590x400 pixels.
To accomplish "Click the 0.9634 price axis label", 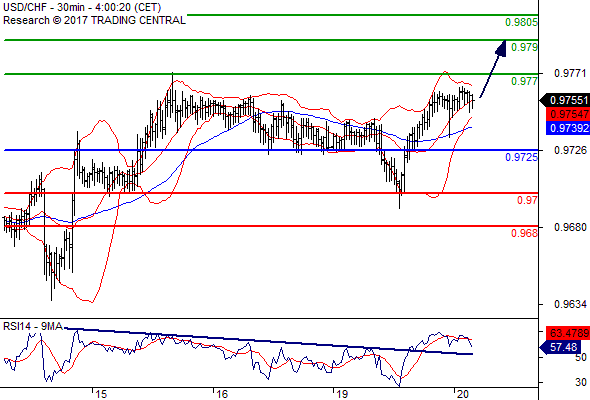I will coord(570,304).
